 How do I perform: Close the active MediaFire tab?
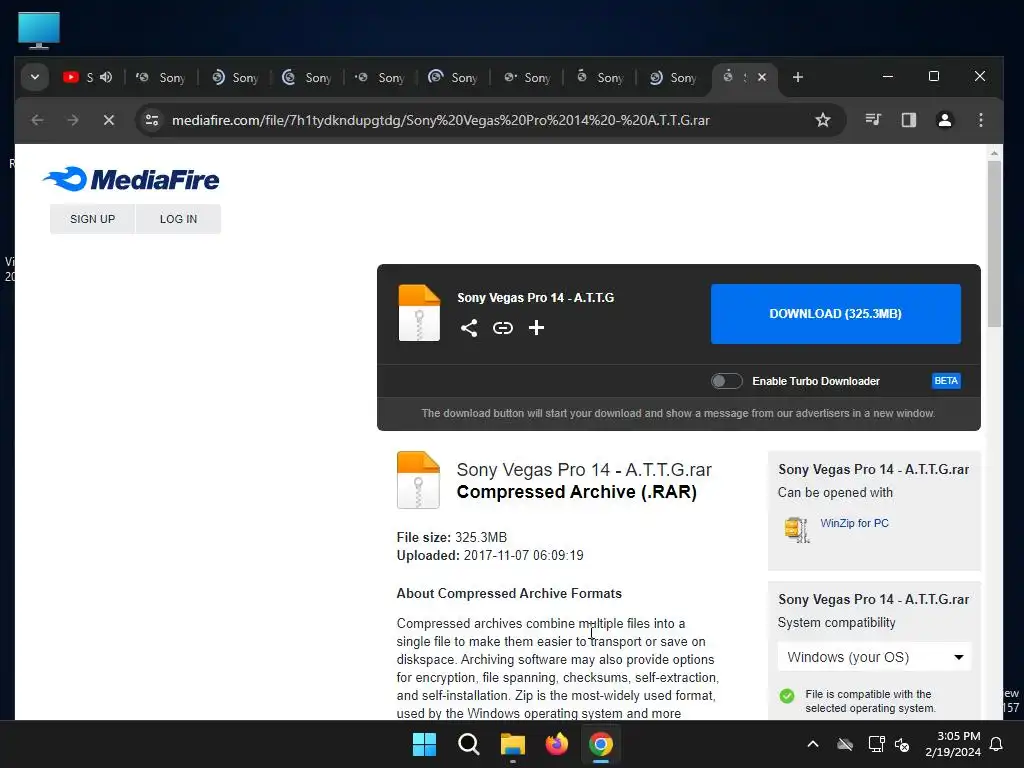[761, 77]
